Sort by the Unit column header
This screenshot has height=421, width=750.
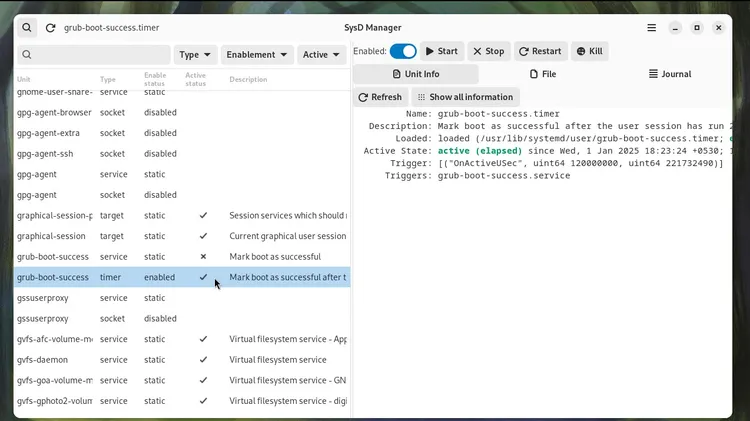click(23, 79)
